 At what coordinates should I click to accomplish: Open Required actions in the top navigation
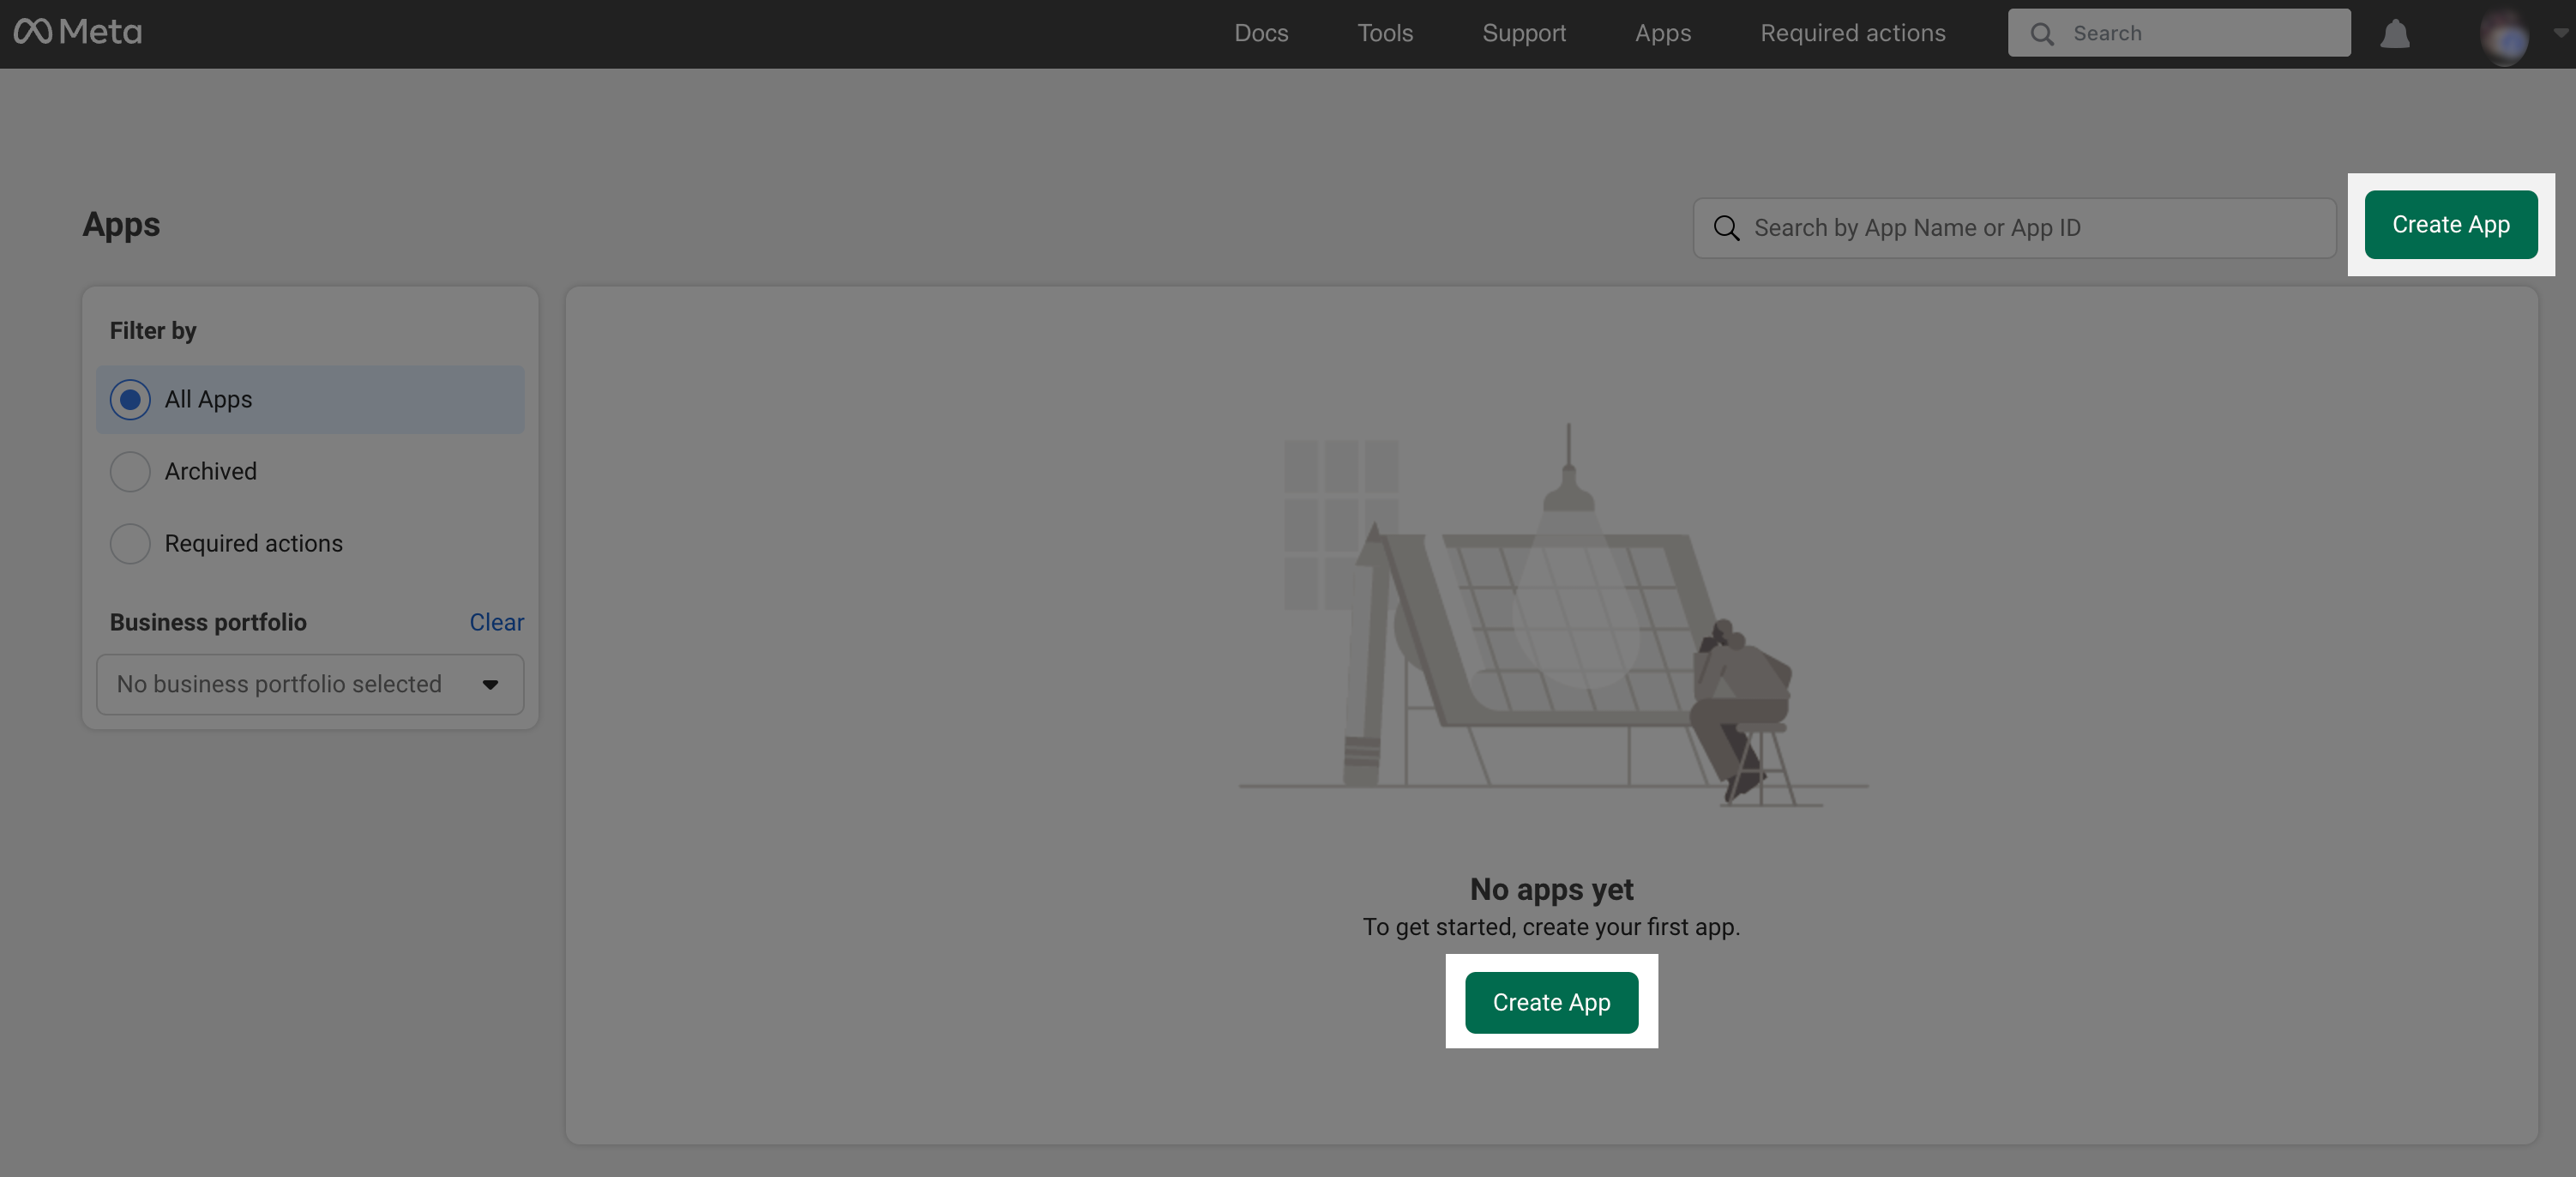click(1852, 33)
